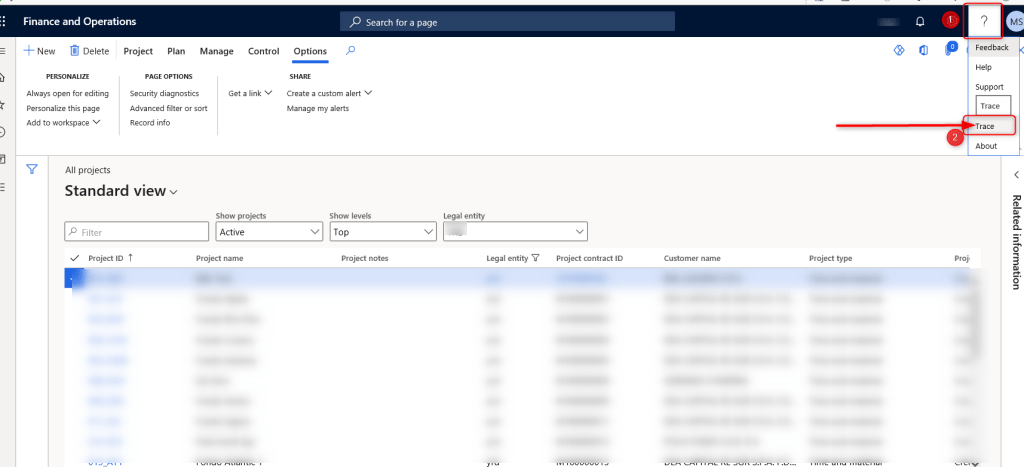This screenshot has height=467, width=1024.
Task: Switch to the Manage tab
Action: [x=216, y=51]
